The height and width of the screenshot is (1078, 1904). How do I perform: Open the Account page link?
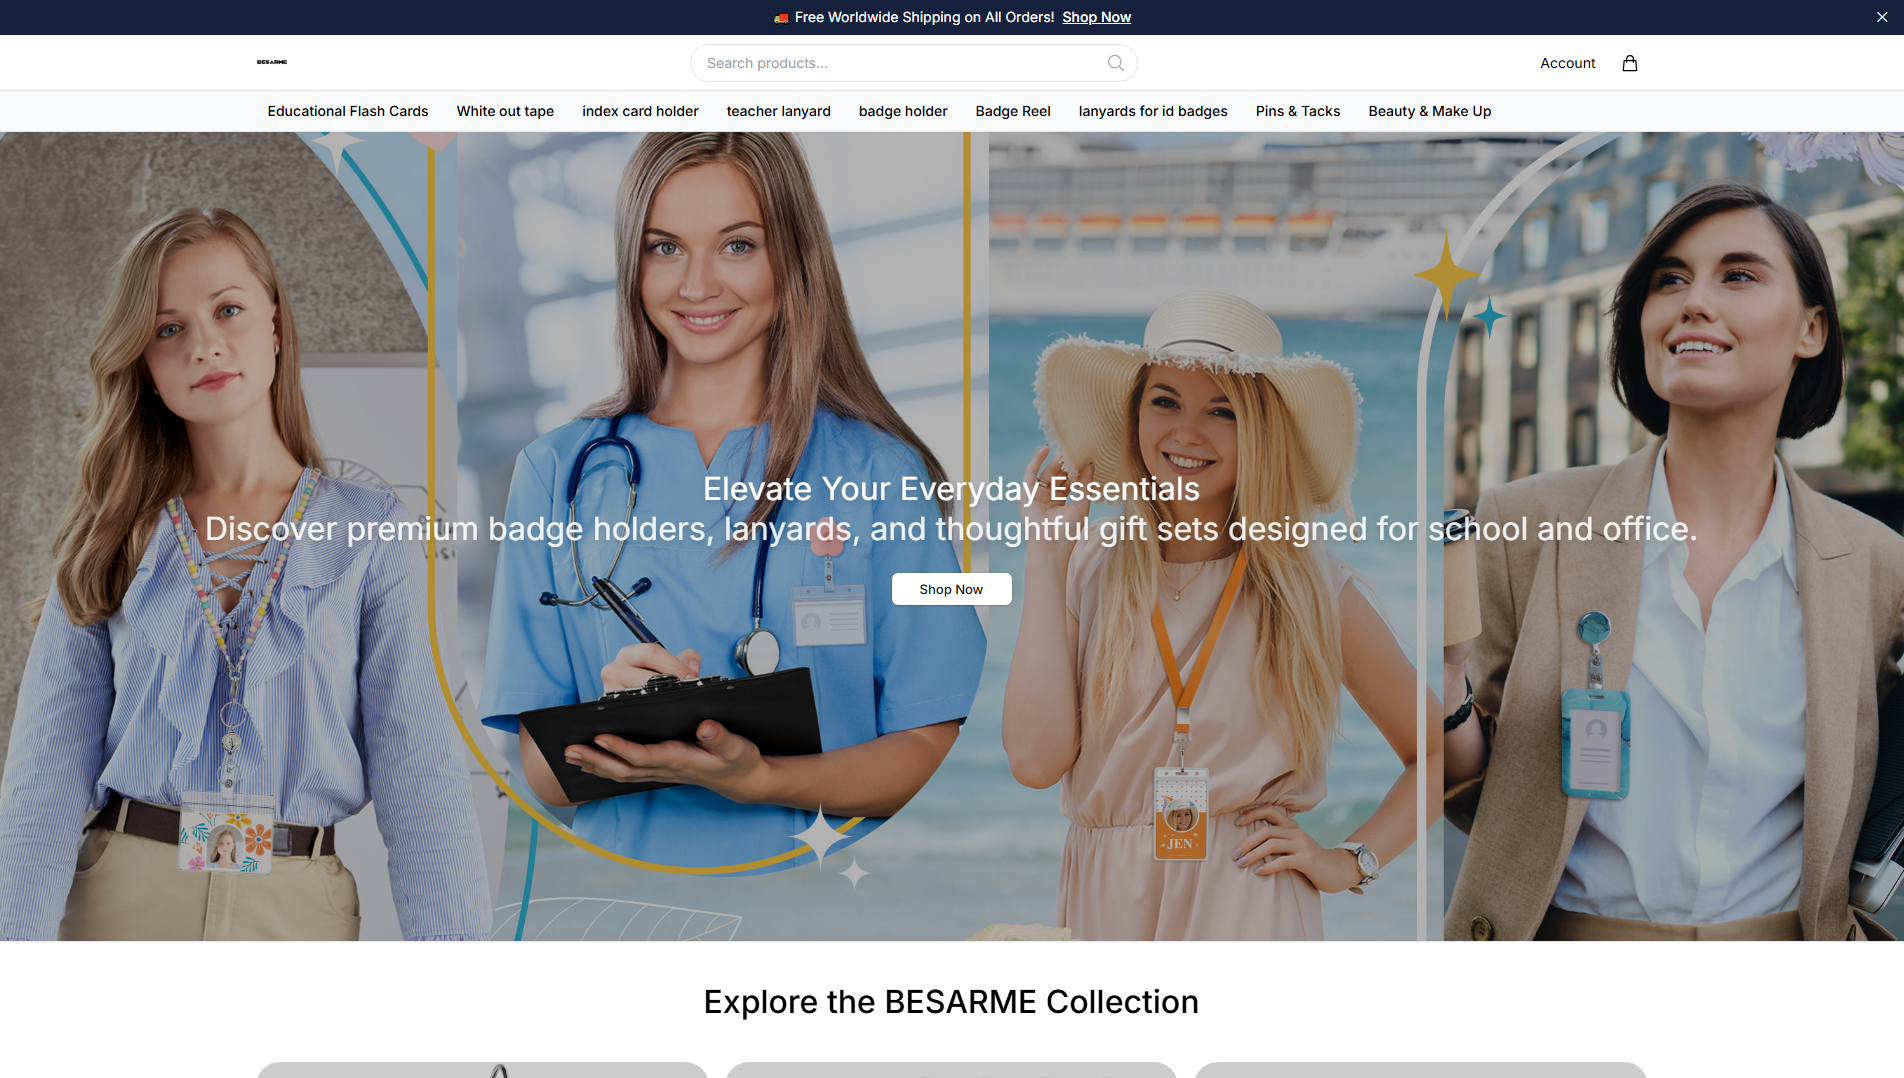1567,63
